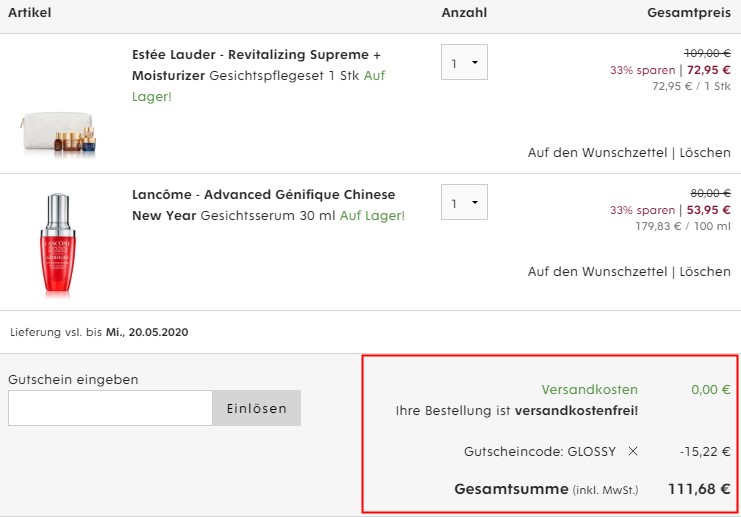Viewport: 741px width, 517px height.
Task: Select the Anzahl column header
Action: [464, 13]
